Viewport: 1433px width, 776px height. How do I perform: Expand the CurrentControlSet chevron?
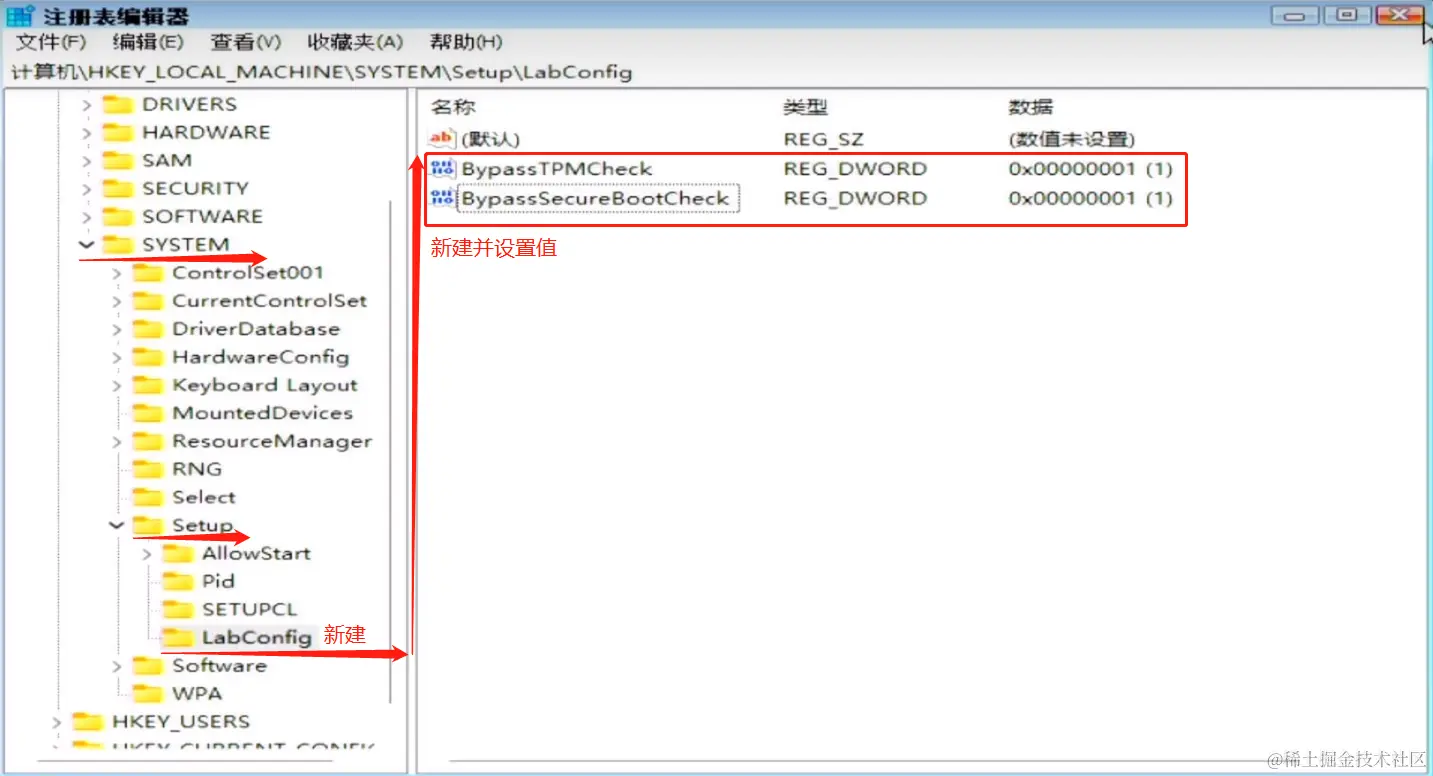coord(117,301)
